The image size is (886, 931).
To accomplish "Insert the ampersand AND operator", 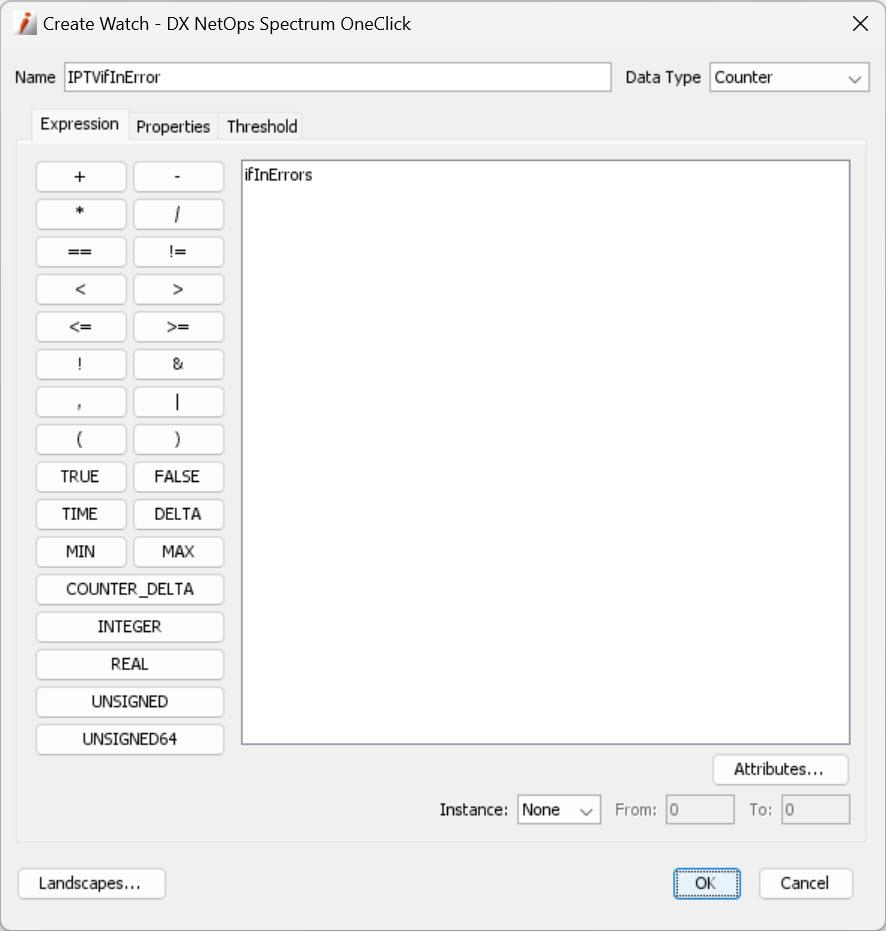I will [x=178, y=364].
